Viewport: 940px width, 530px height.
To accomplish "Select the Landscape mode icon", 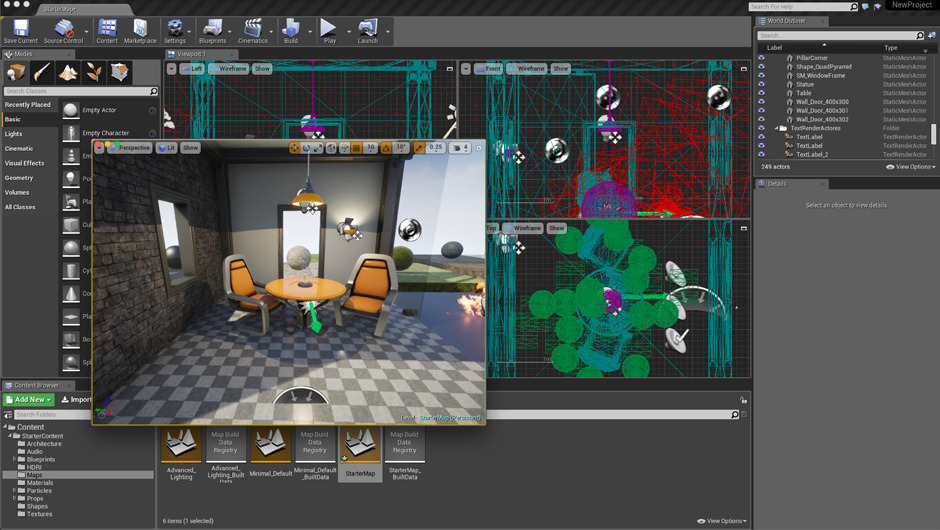I will pos(68,72).
